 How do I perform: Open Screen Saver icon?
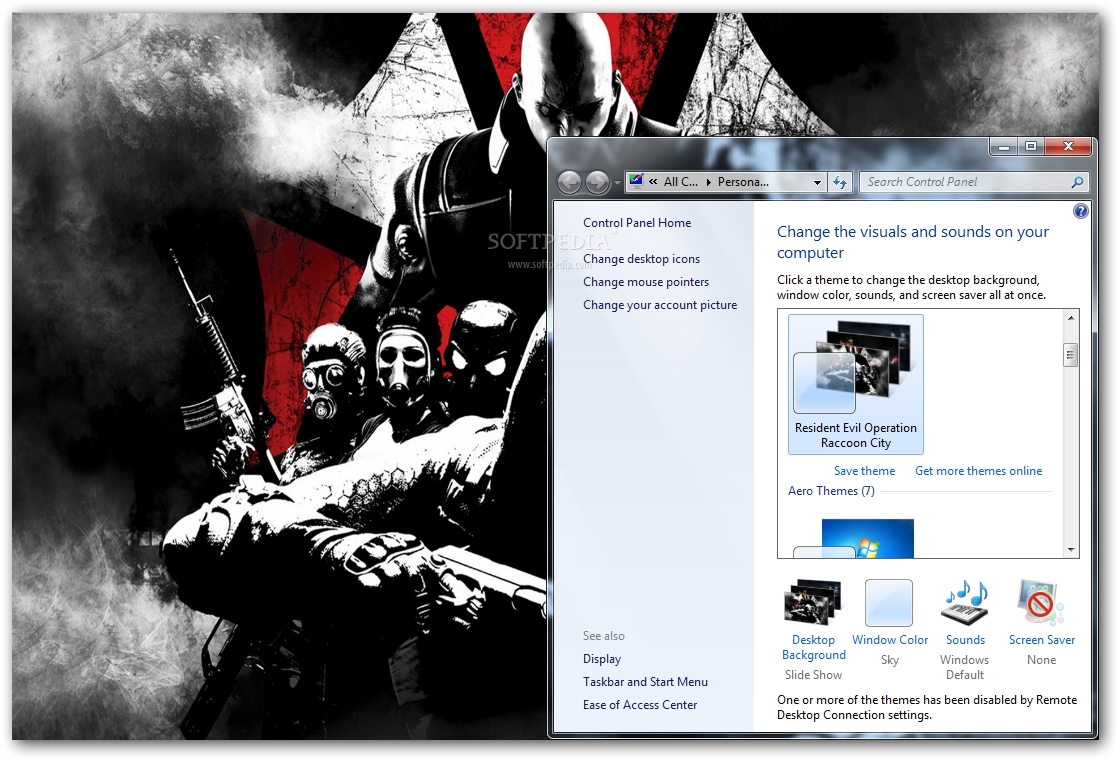point(1041,603)
